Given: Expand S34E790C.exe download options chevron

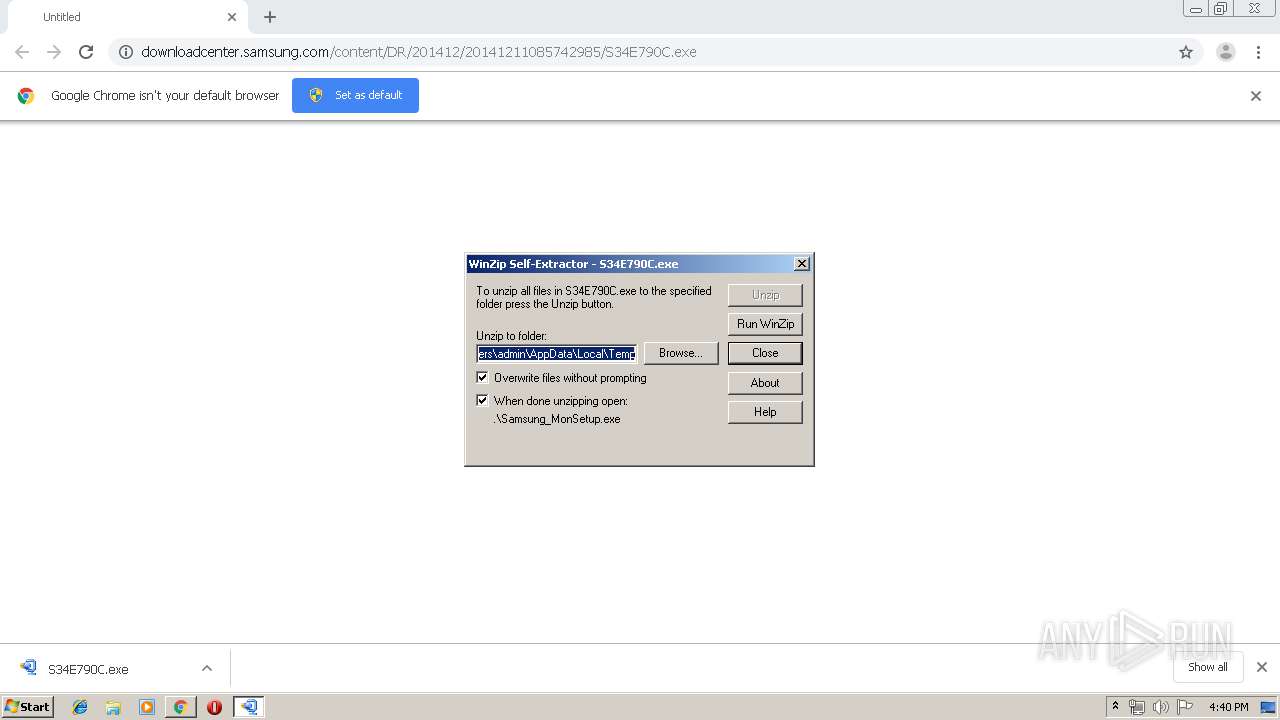Looking at the screenshot, I should [207, 668].
